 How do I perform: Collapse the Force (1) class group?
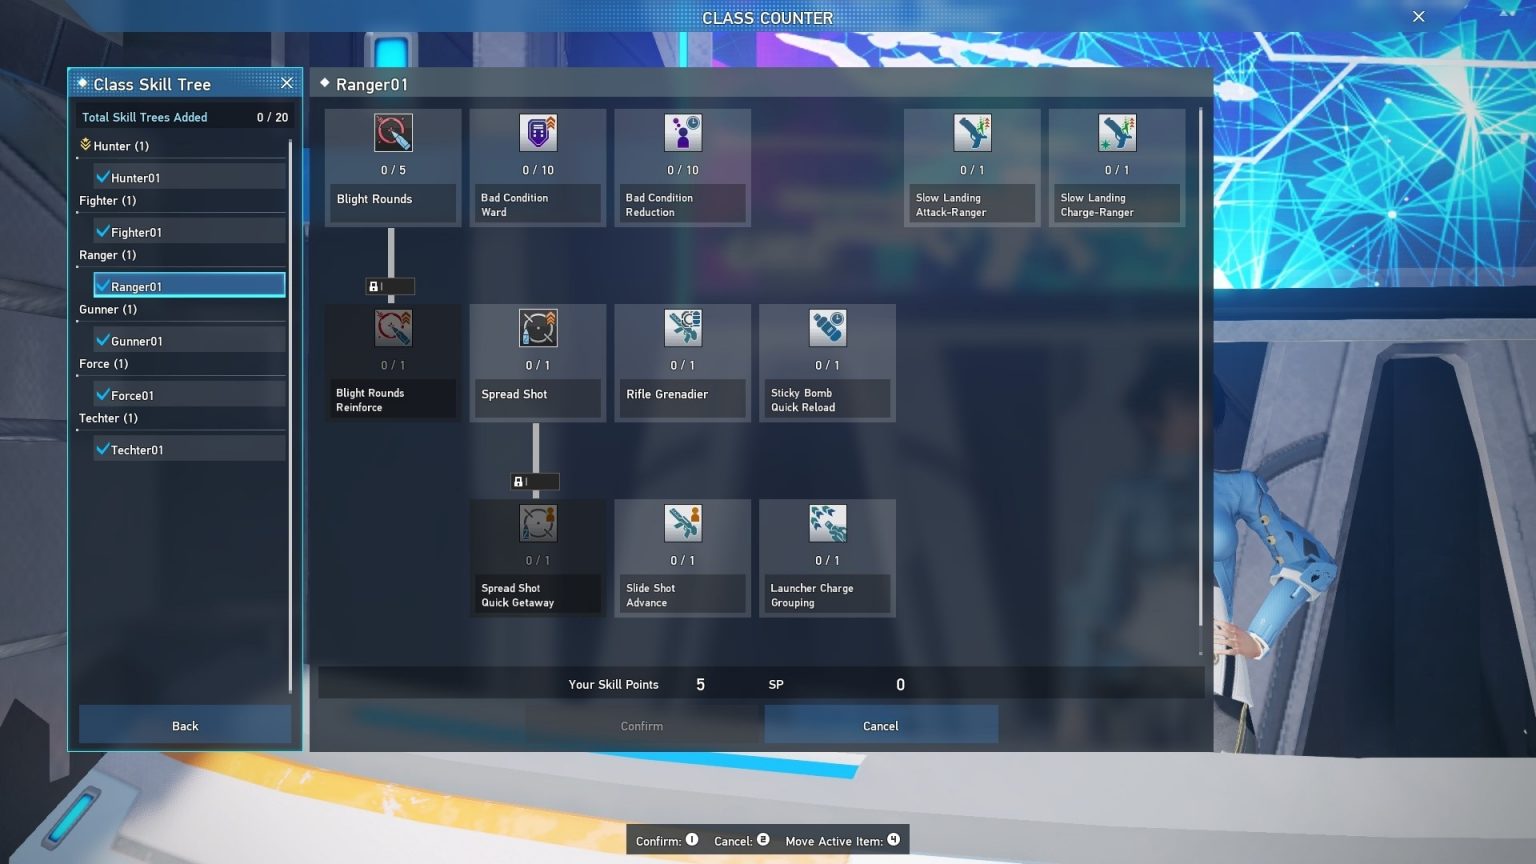click(104, 364)
